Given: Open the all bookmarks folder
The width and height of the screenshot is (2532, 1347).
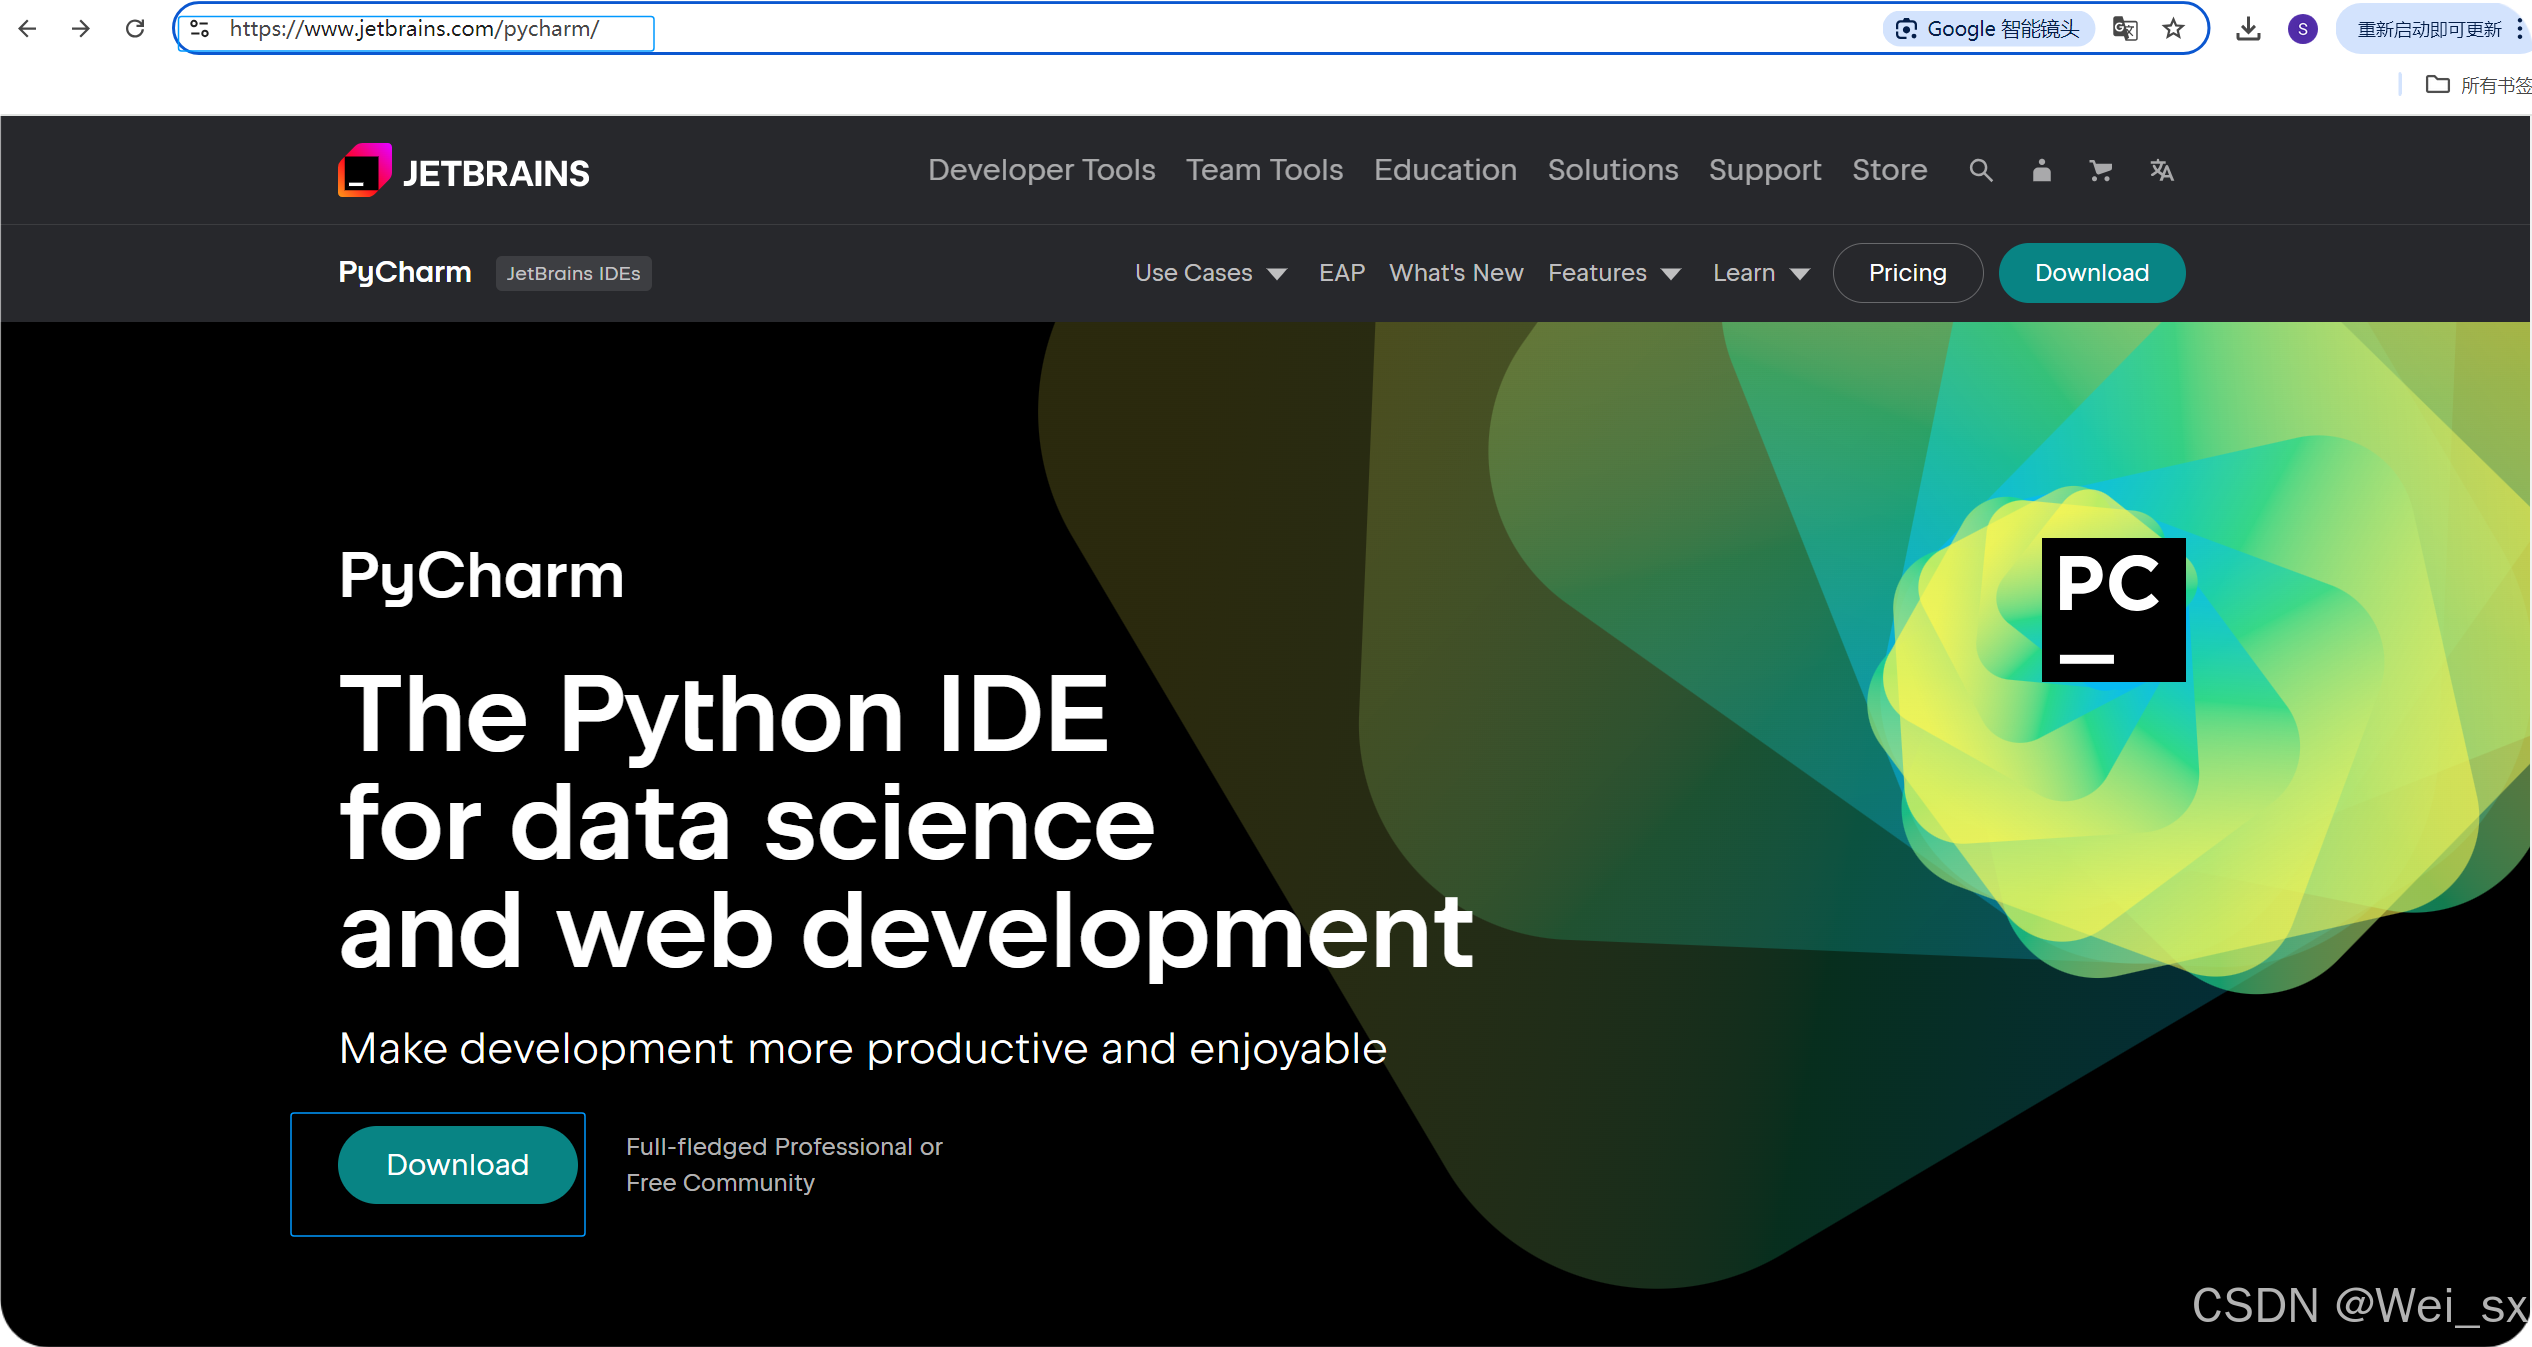Looking at the screenshot, I should tap(2478, 85).
